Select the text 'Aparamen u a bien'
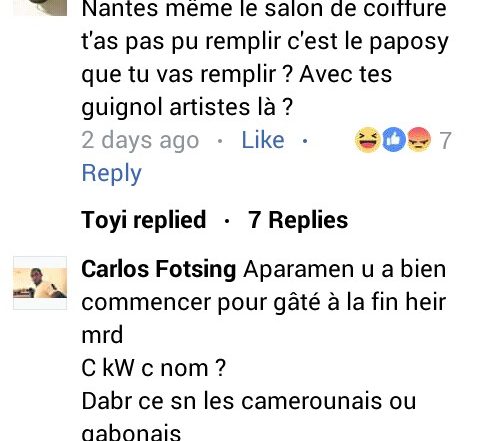This screenshot has height=441, width=480. (x=345, y=269)
